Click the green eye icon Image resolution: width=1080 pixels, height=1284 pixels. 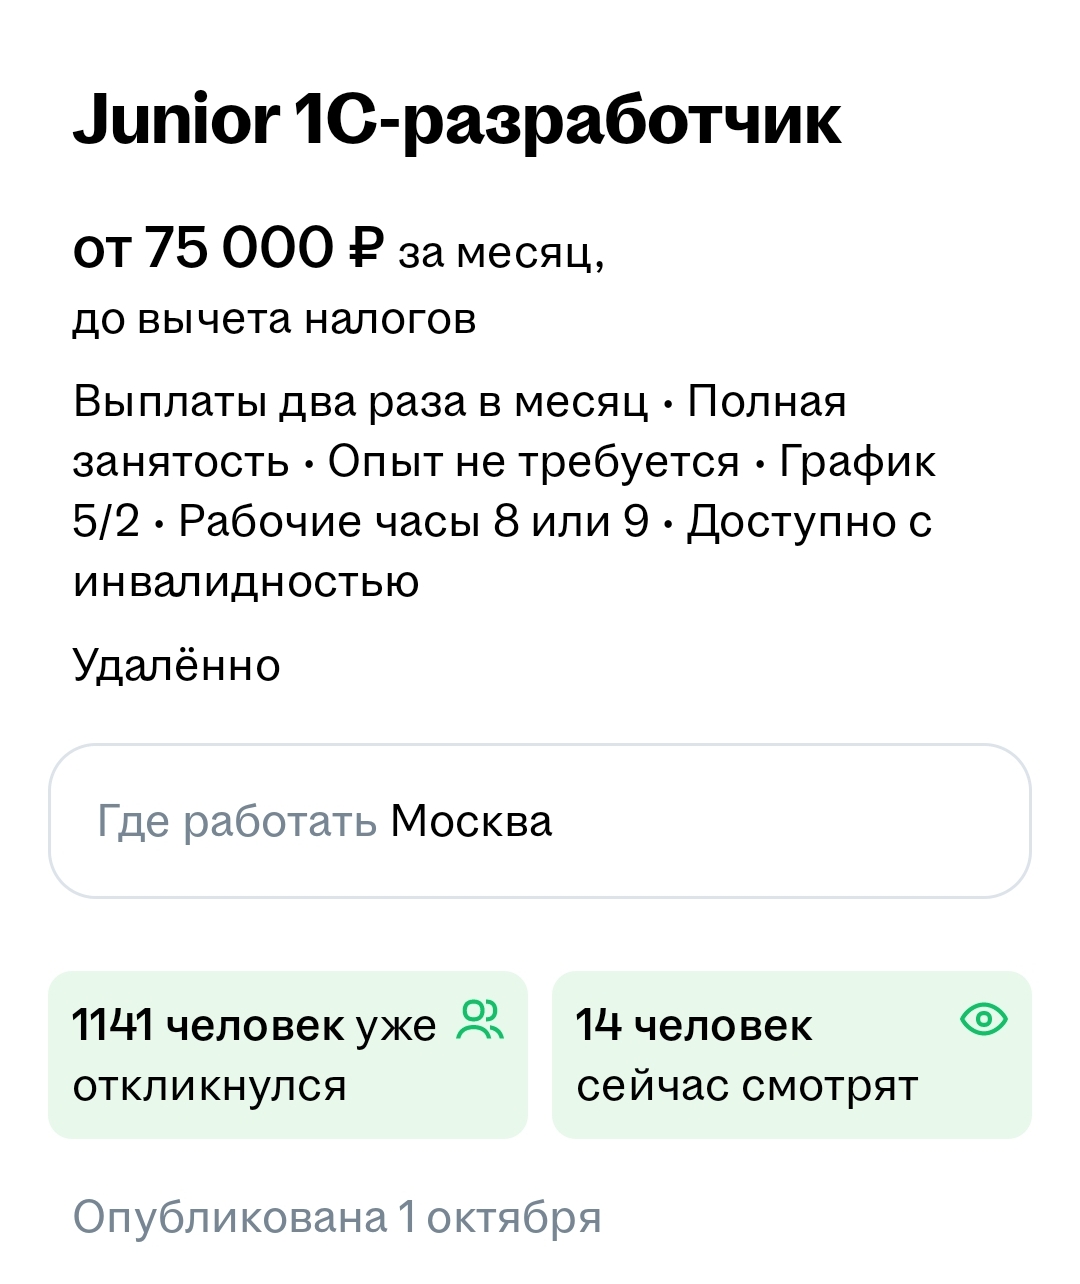983,1019
